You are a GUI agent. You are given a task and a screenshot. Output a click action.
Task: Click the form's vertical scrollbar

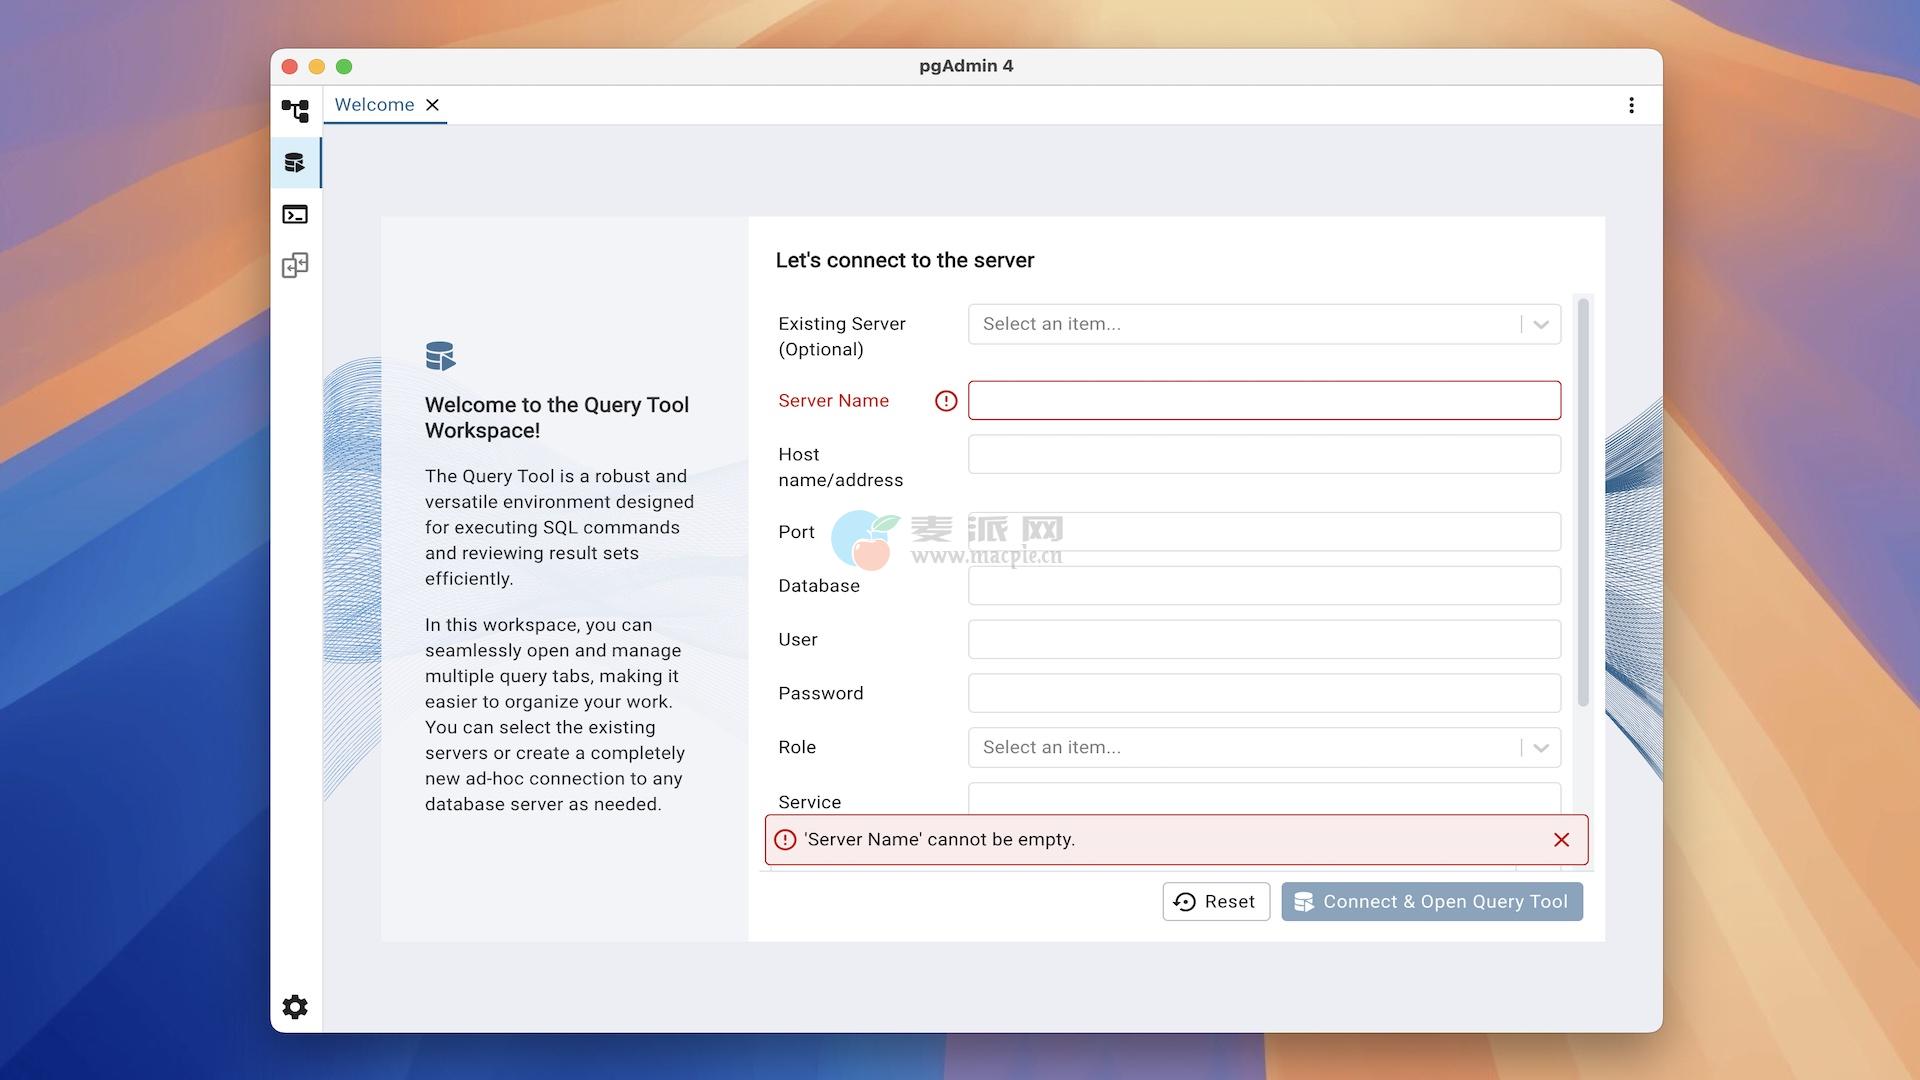1583,502
